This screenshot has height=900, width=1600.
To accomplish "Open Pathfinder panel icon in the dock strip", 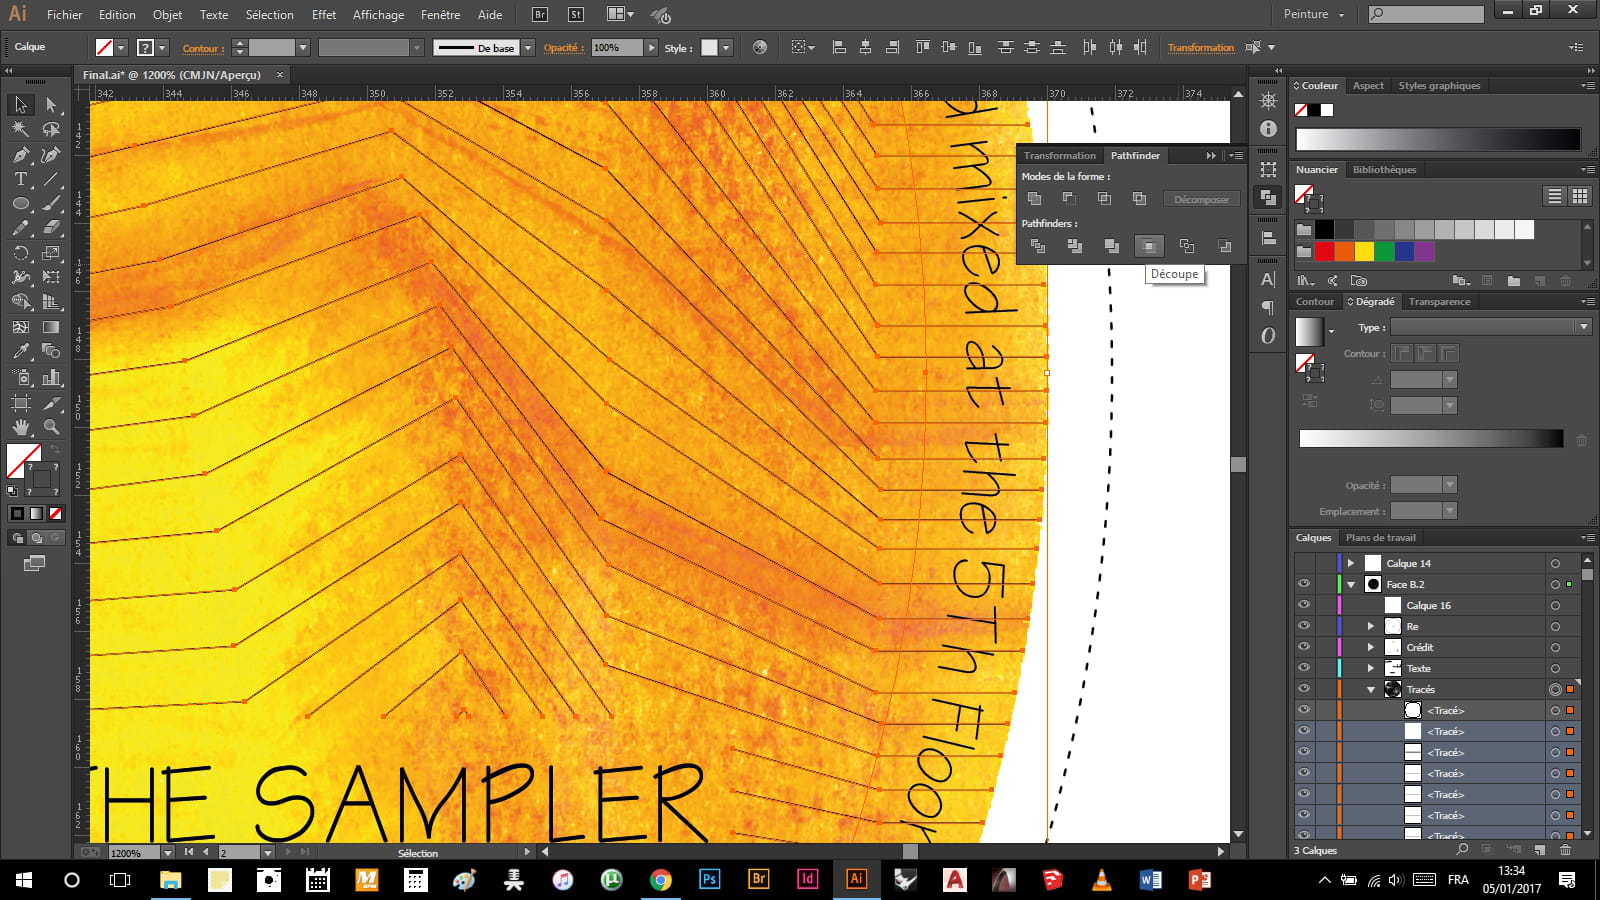I will coord(1268,198).
